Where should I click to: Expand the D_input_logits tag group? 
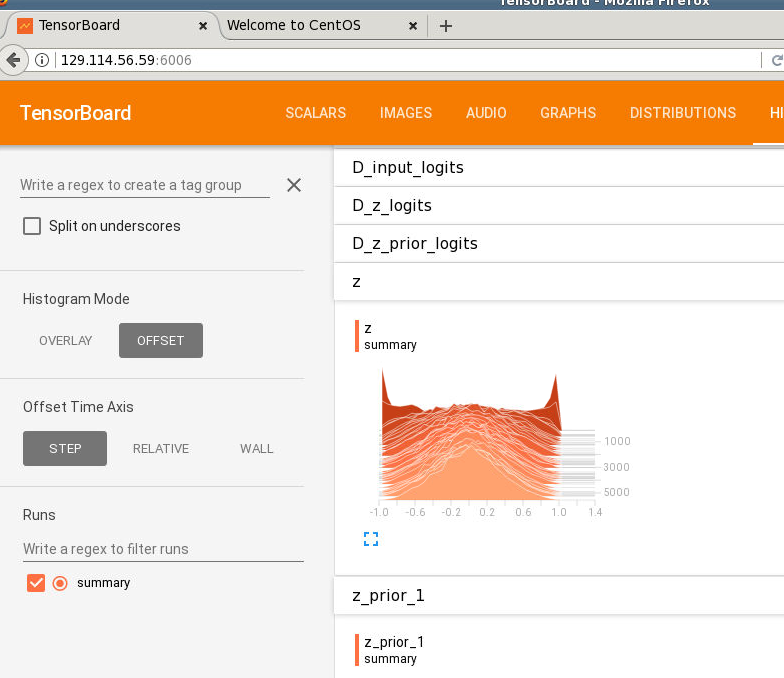(559, 168)
